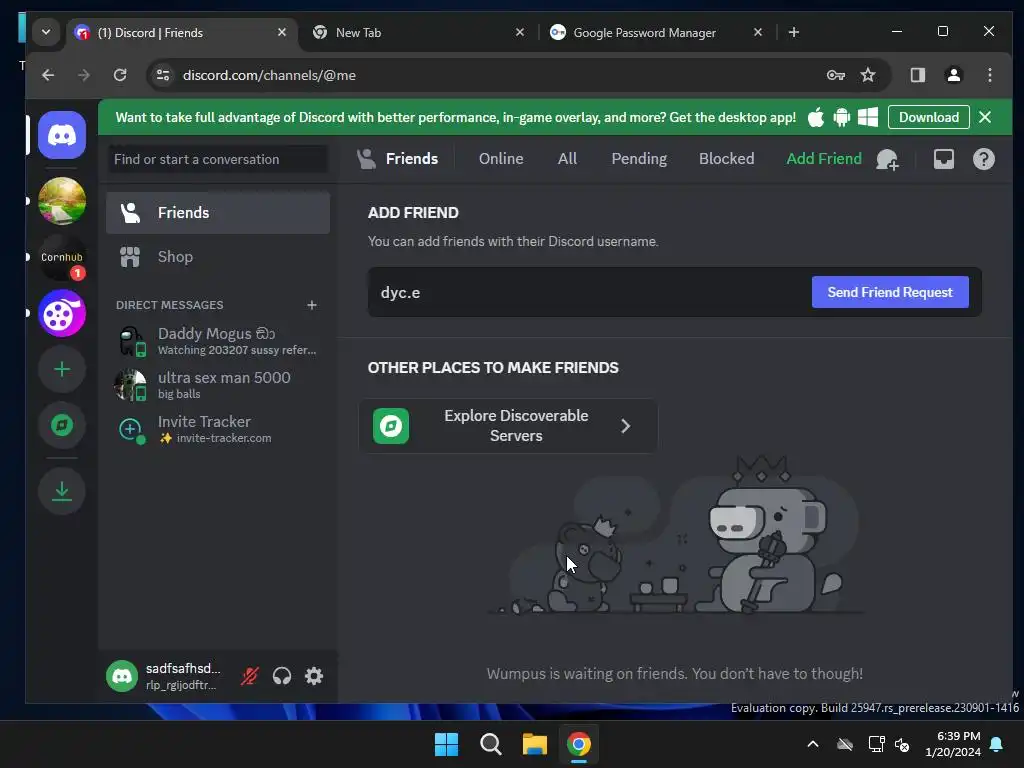
Task: Close the New Tab browser tab
Action: click(520, 32)
